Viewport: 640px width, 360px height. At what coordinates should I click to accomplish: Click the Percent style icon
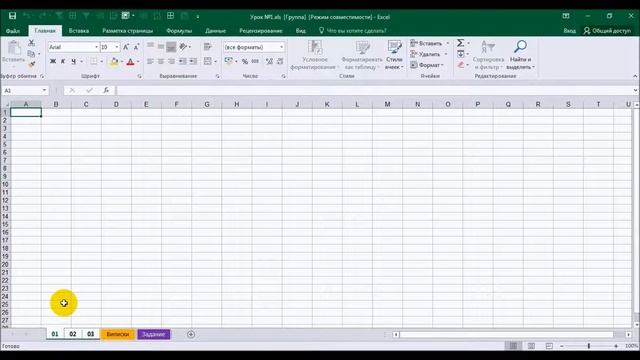[x=244, y=62]
